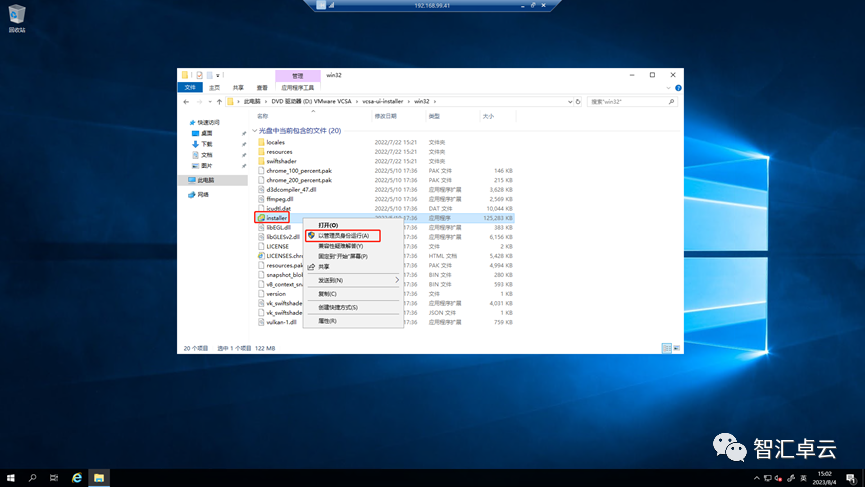Refresh the current folder view
Viewport: 865px width, 487px height.
tap(578, 101)
